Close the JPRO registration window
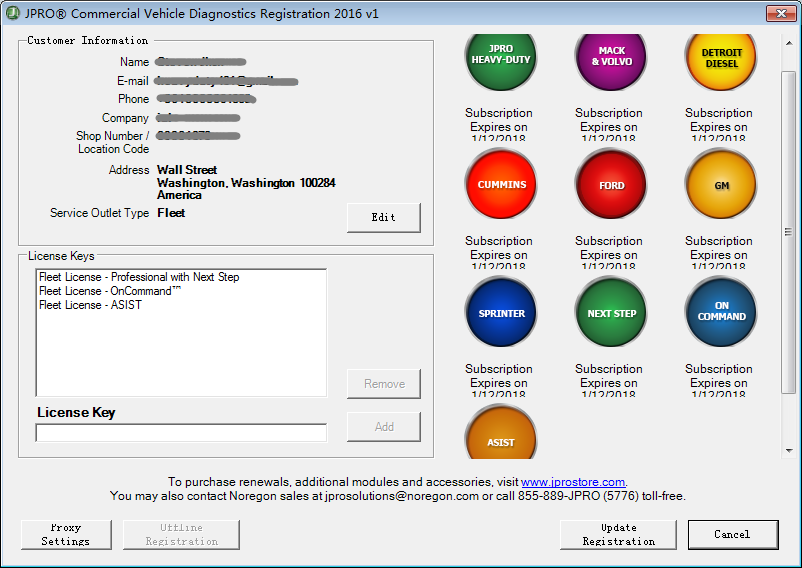 click(781, 13)
